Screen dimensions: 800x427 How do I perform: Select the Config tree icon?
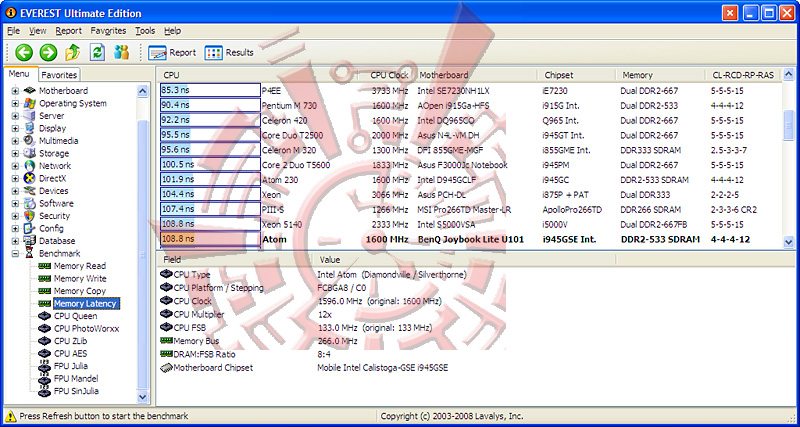point(30,228)
